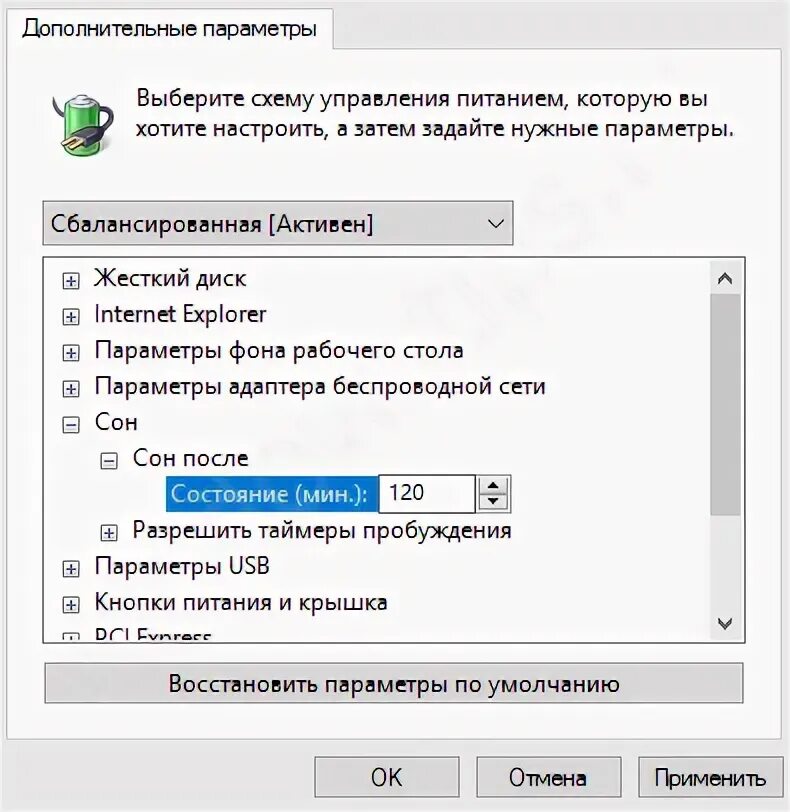The height and width of the screenshot is (812, 790).
Task: Click Восстановить параметры по умолчанию button
Action: [394, 683]
